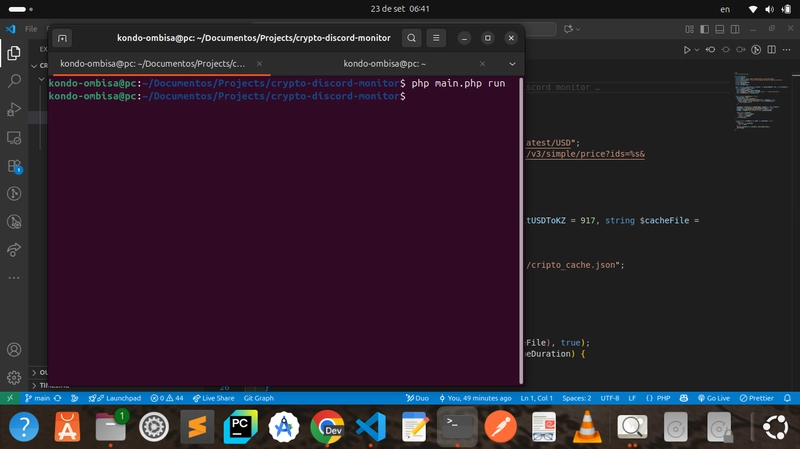The height and width of the screenshot is (449, 800).
Task: Click the new terminal tab button
Action: click(62, 38)
